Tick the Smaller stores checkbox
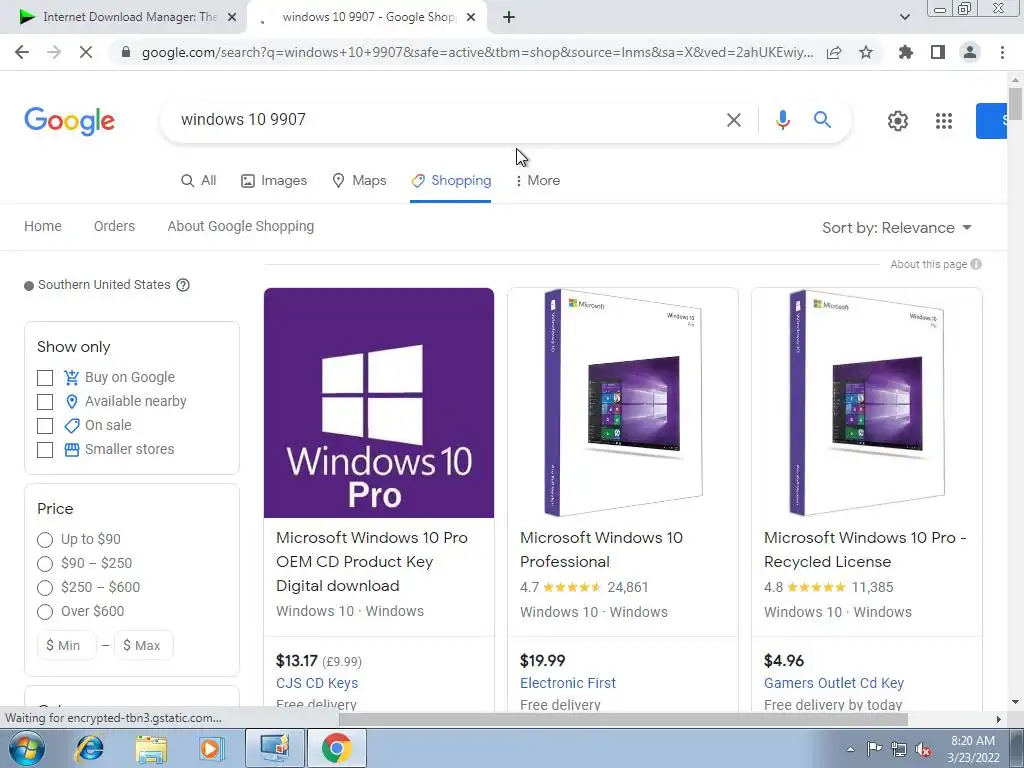Screen dimensions: 1024x768 pos(45,450)
